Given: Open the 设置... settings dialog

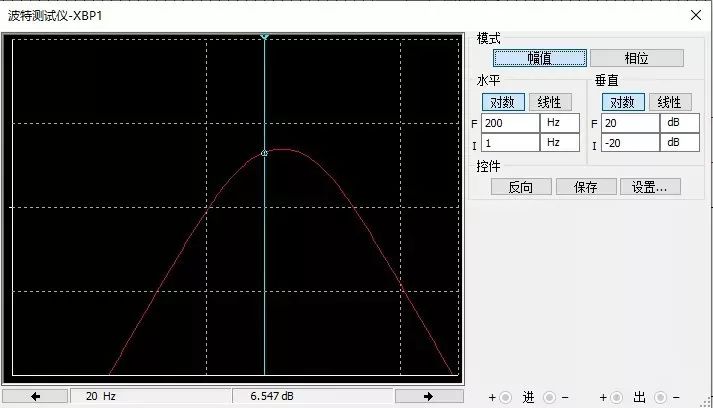Looking at the screenshot, I should [x=650, y=186].
